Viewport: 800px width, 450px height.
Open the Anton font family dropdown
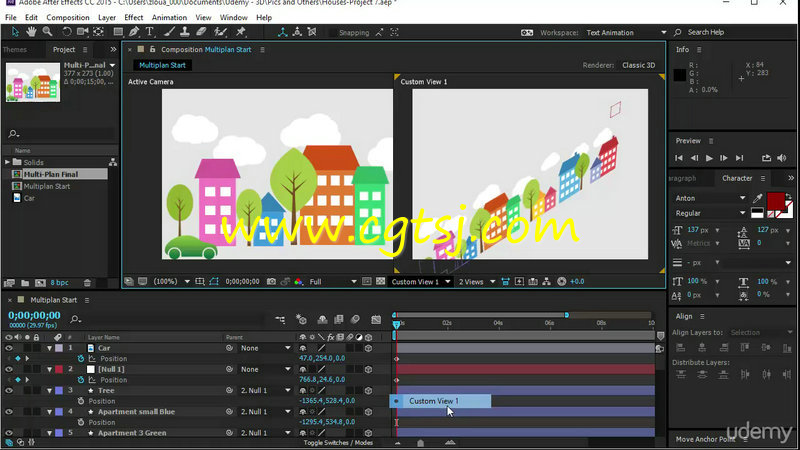click(x=710, y=198)
